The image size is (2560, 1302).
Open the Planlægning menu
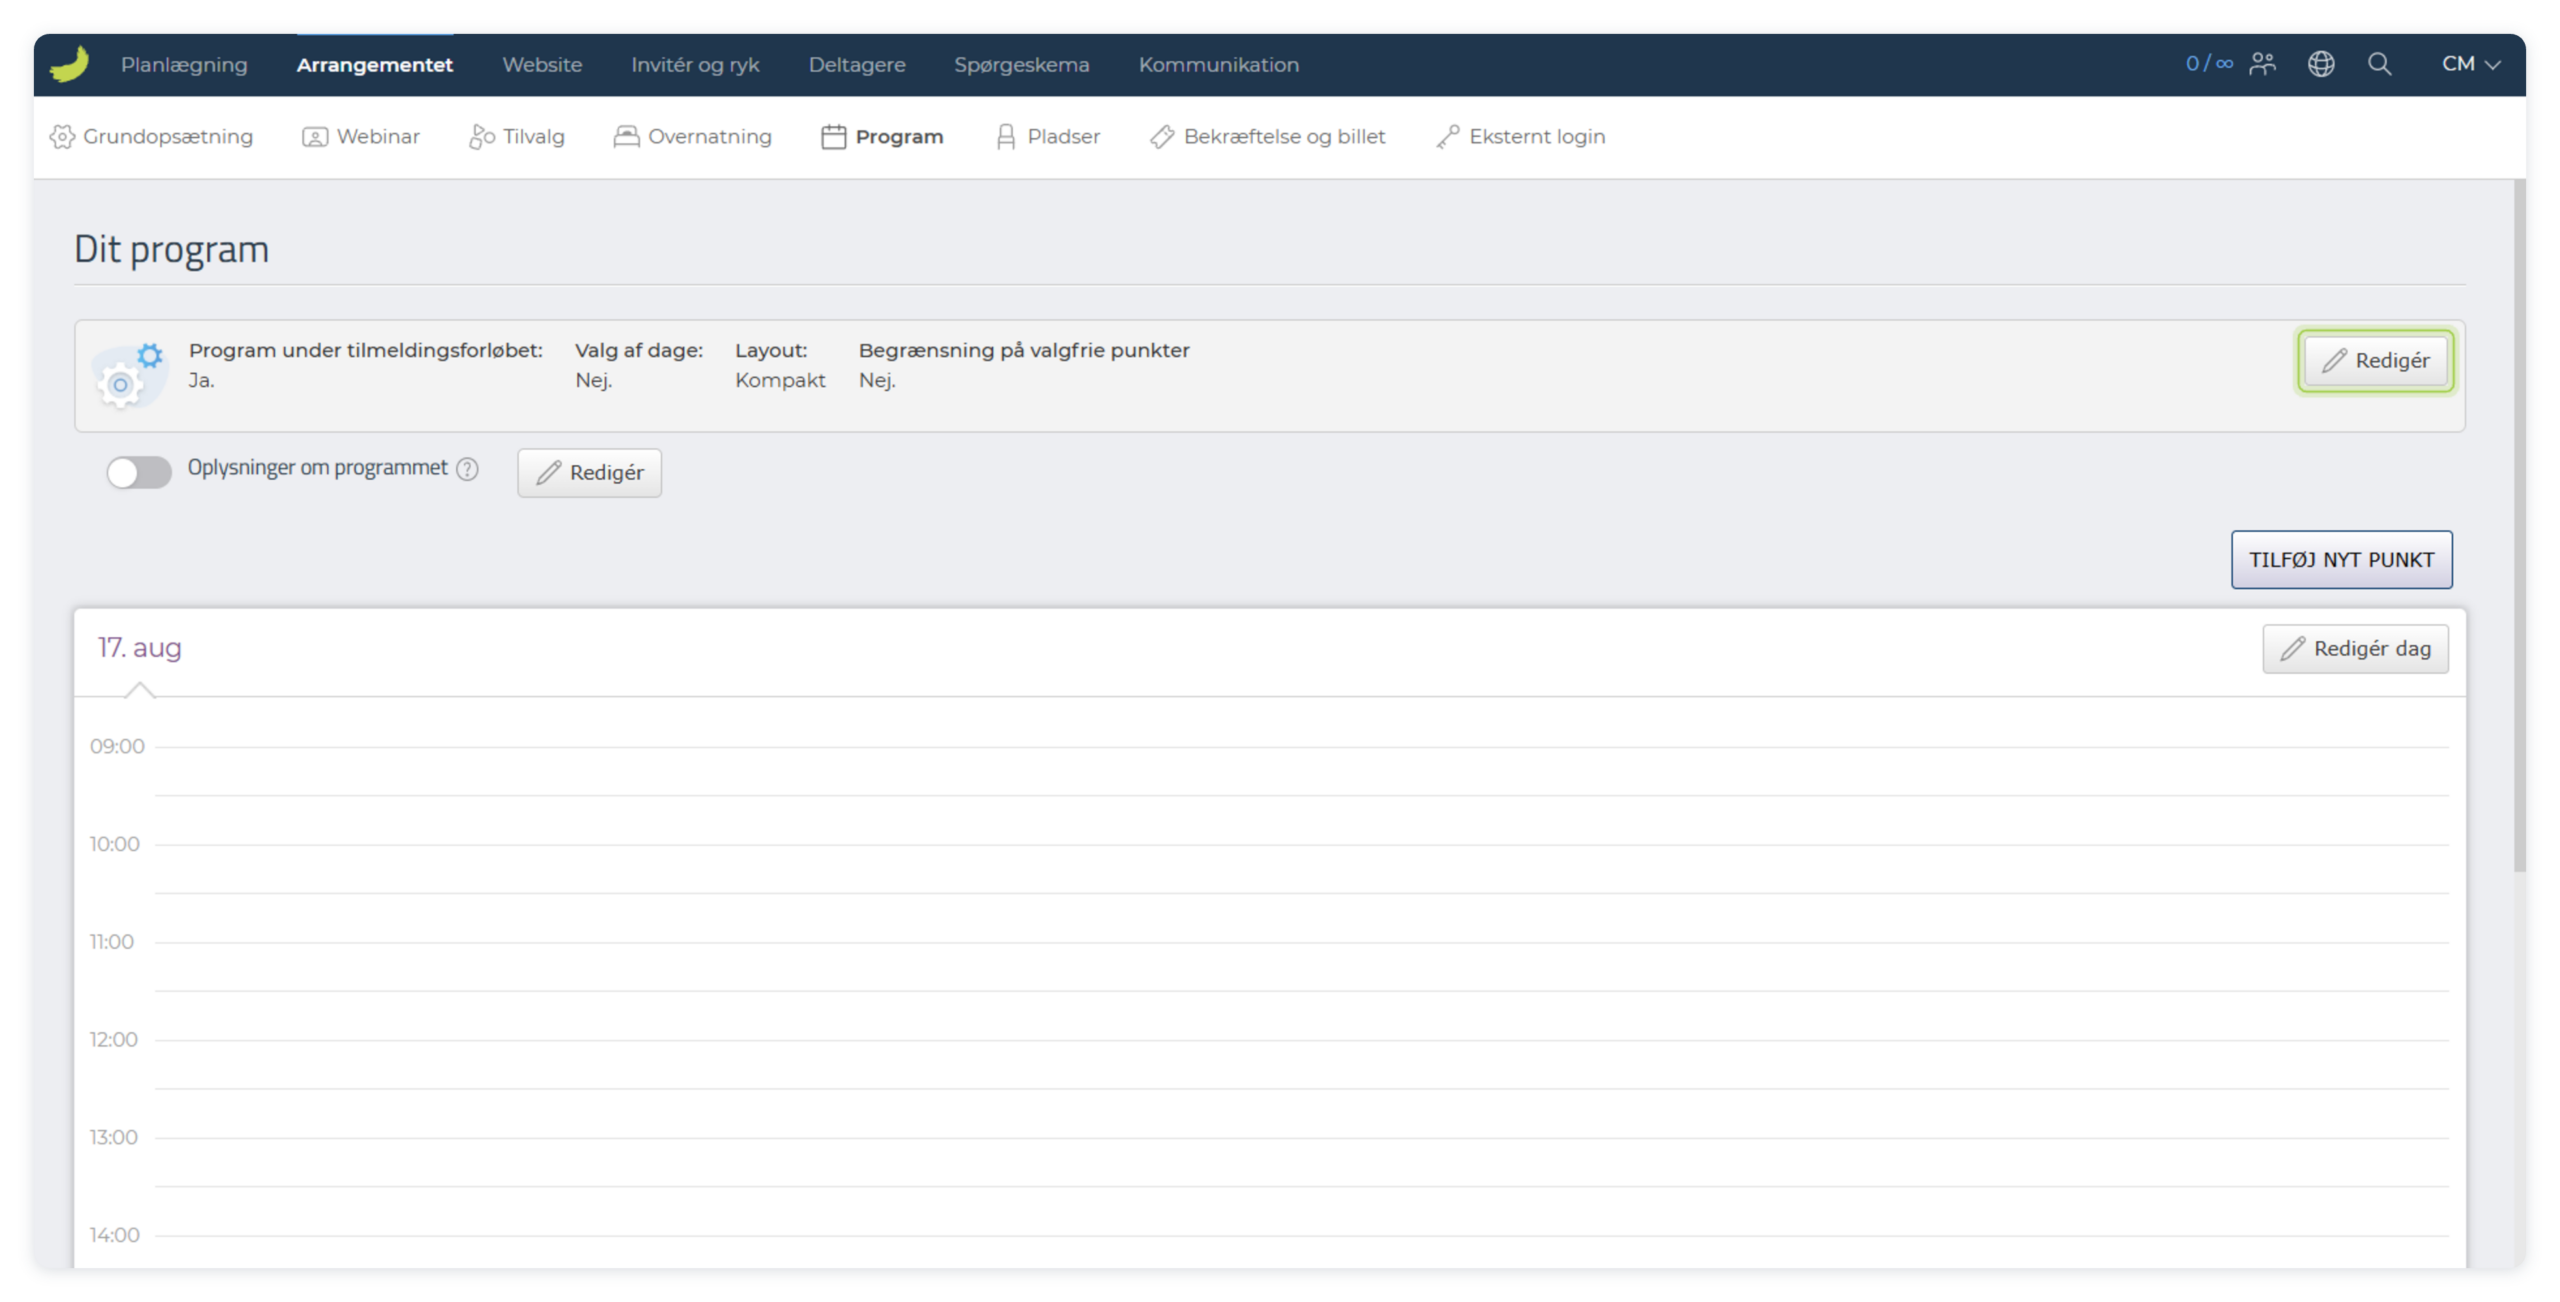pos(184,65)
